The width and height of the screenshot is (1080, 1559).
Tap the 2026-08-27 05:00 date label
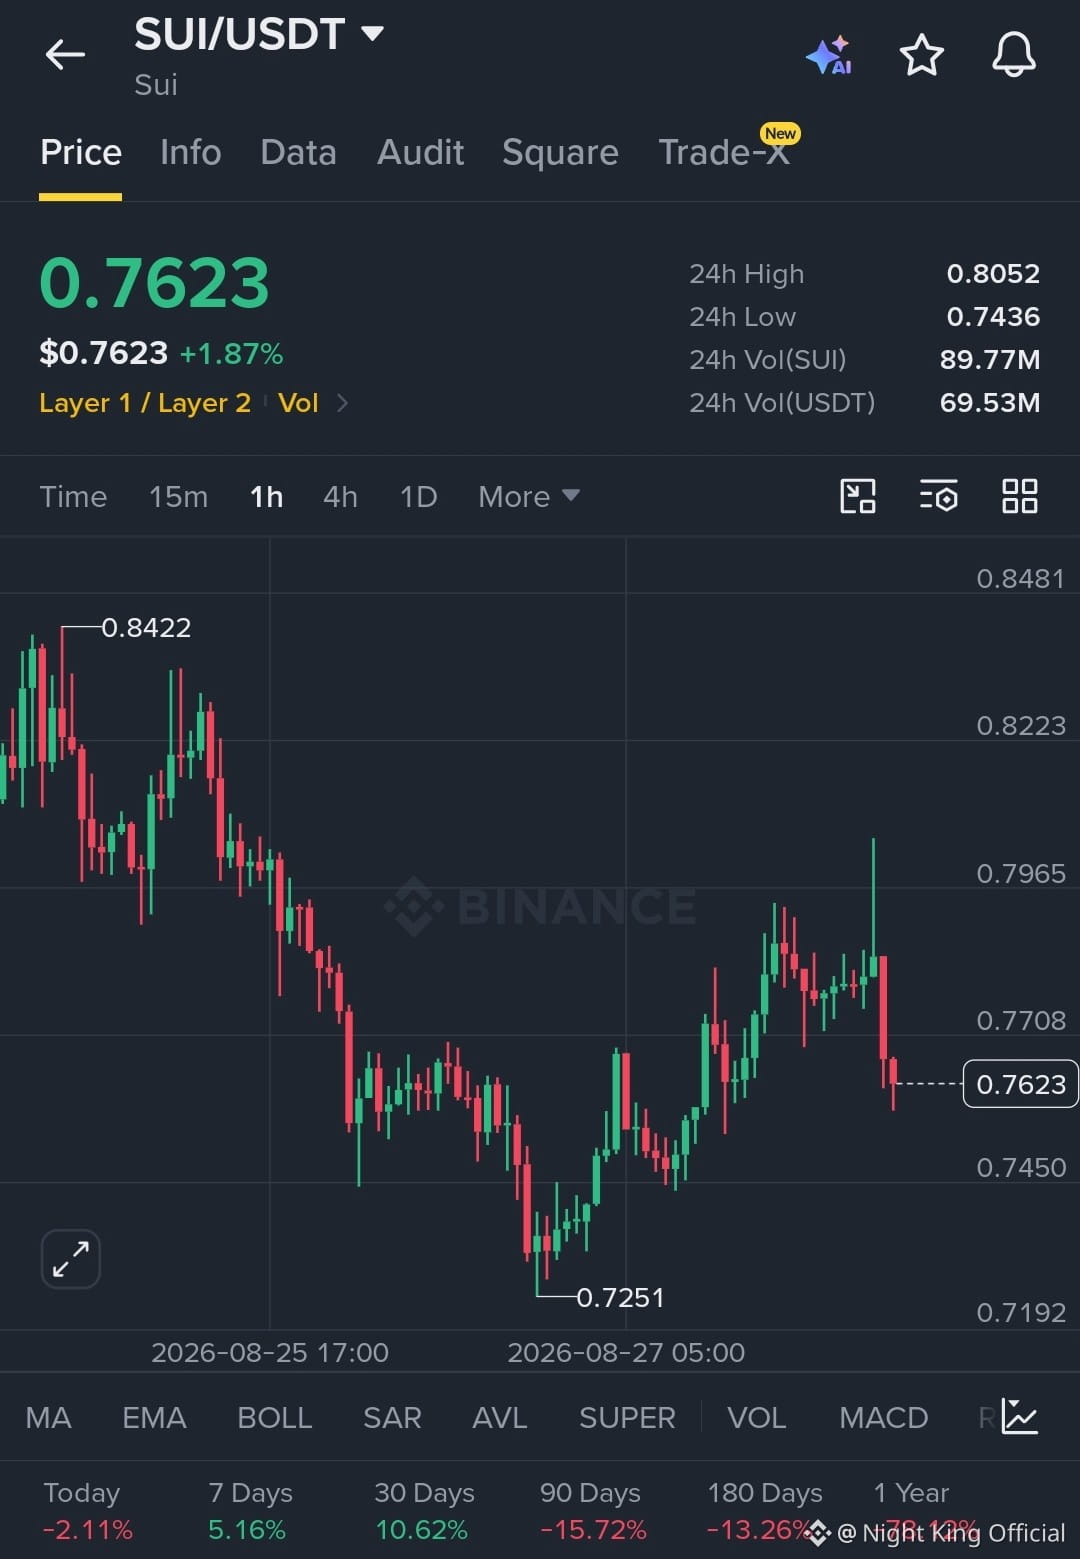pos(626,1353)
